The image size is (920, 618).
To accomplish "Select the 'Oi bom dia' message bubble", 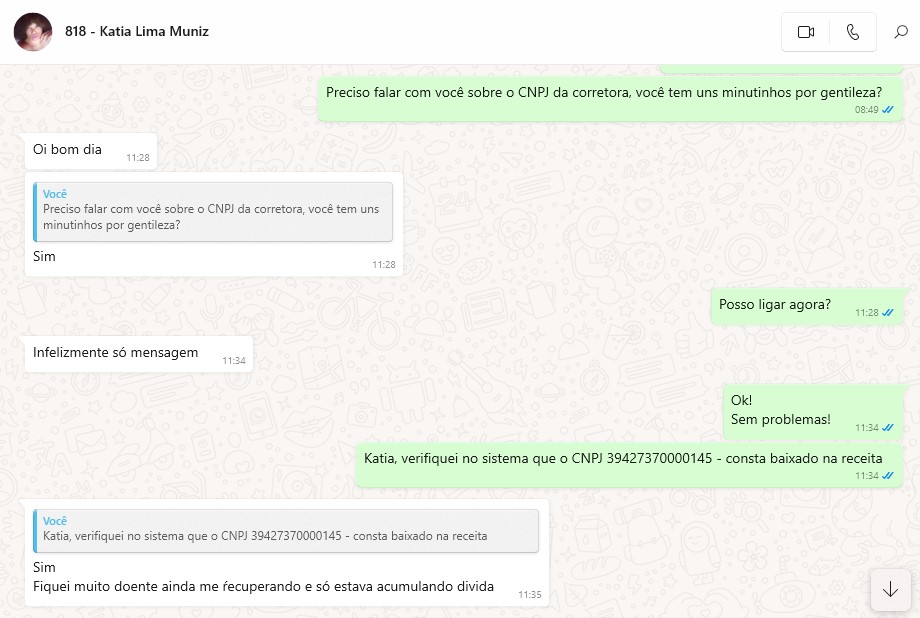I will (91, 151).
